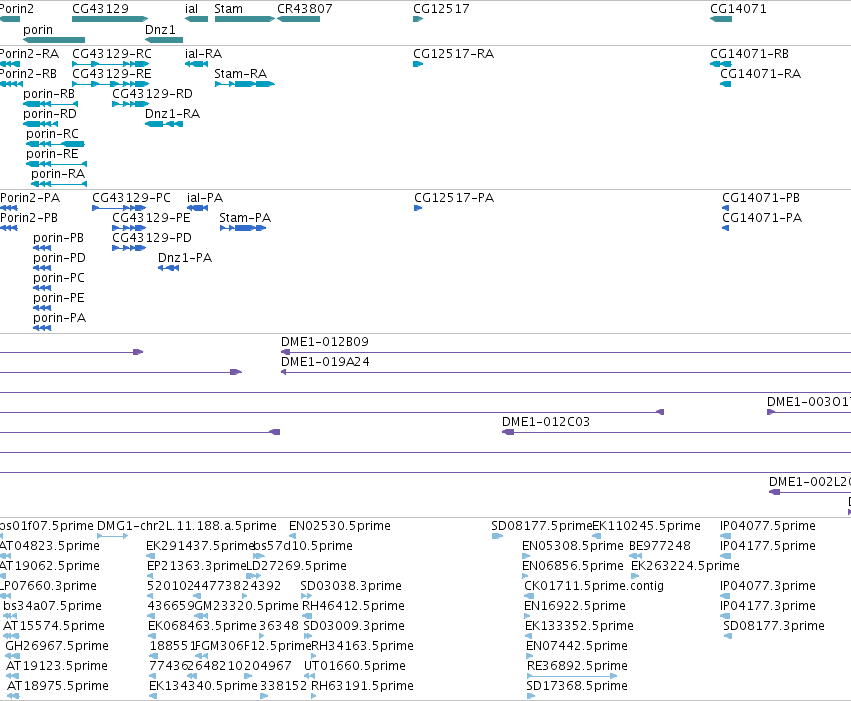Select the "porin-RB" transcript label

coord(49,94)
